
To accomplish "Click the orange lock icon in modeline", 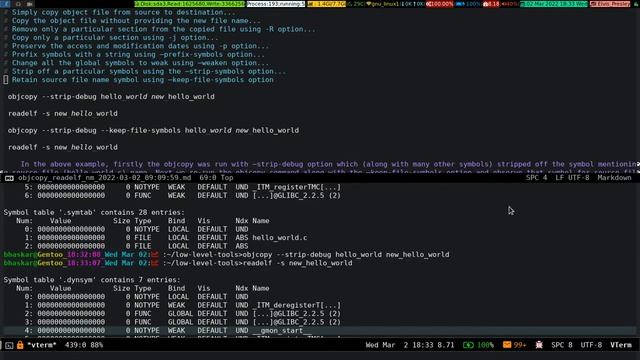I will [x=20, y=345].
